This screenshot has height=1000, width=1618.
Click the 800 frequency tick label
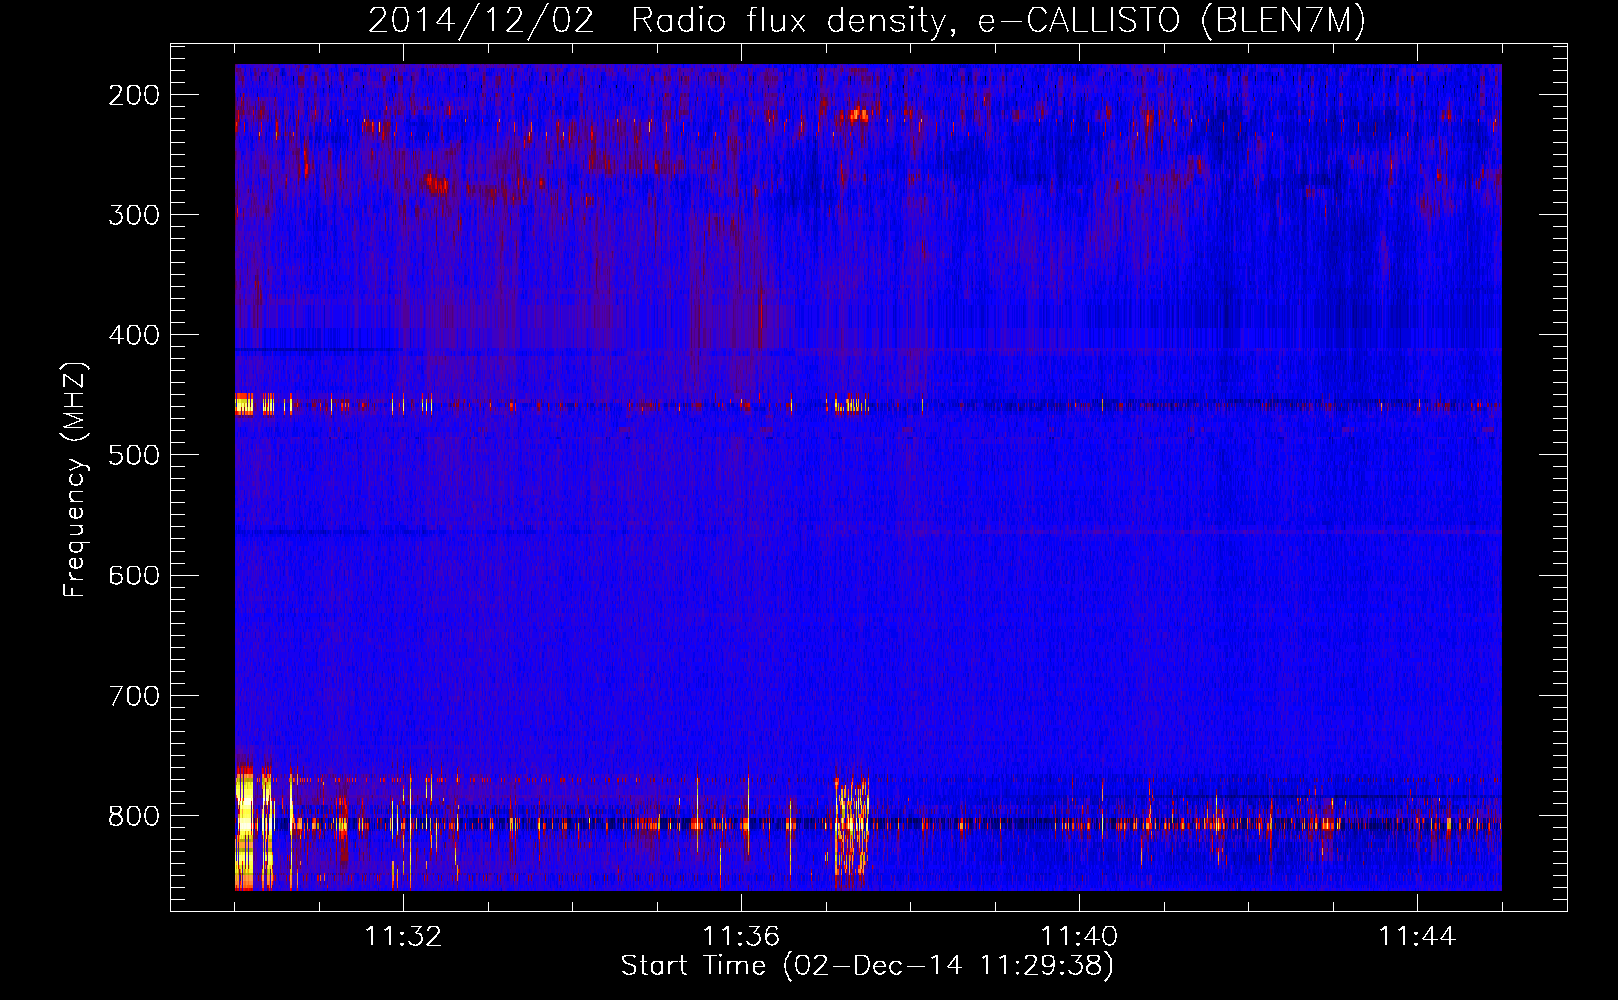[134, 816]
